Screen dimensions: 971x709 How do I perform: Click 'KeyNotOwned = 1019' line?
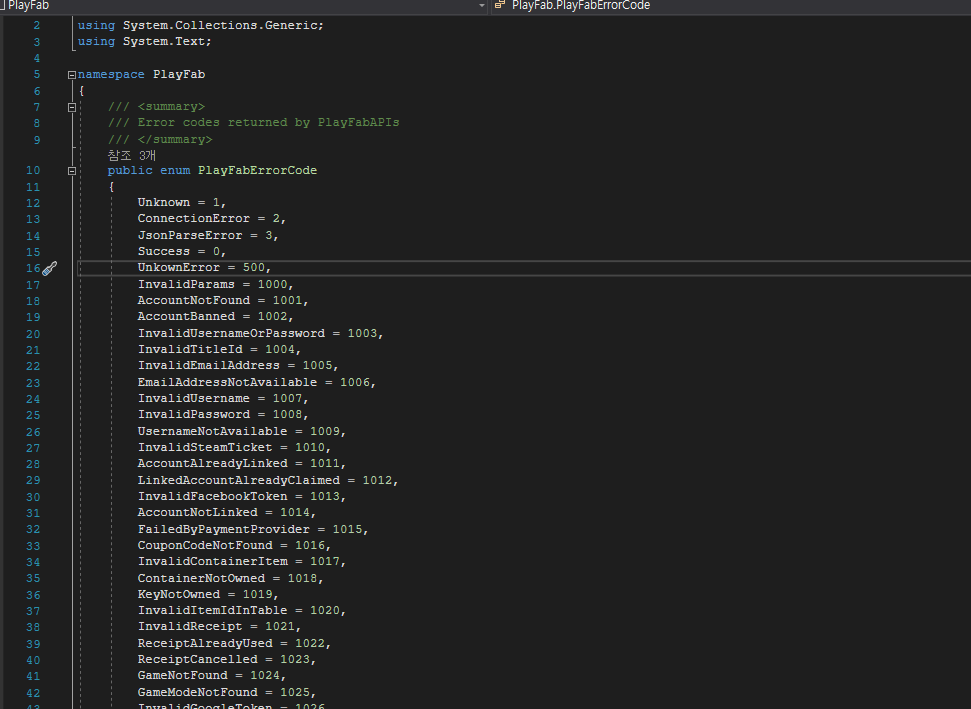pos(208,594)
